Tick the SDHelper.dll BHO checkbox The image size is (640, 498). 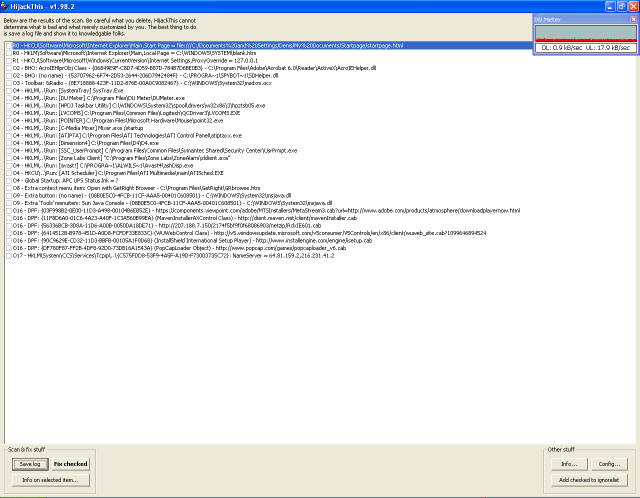pos(9,76)
